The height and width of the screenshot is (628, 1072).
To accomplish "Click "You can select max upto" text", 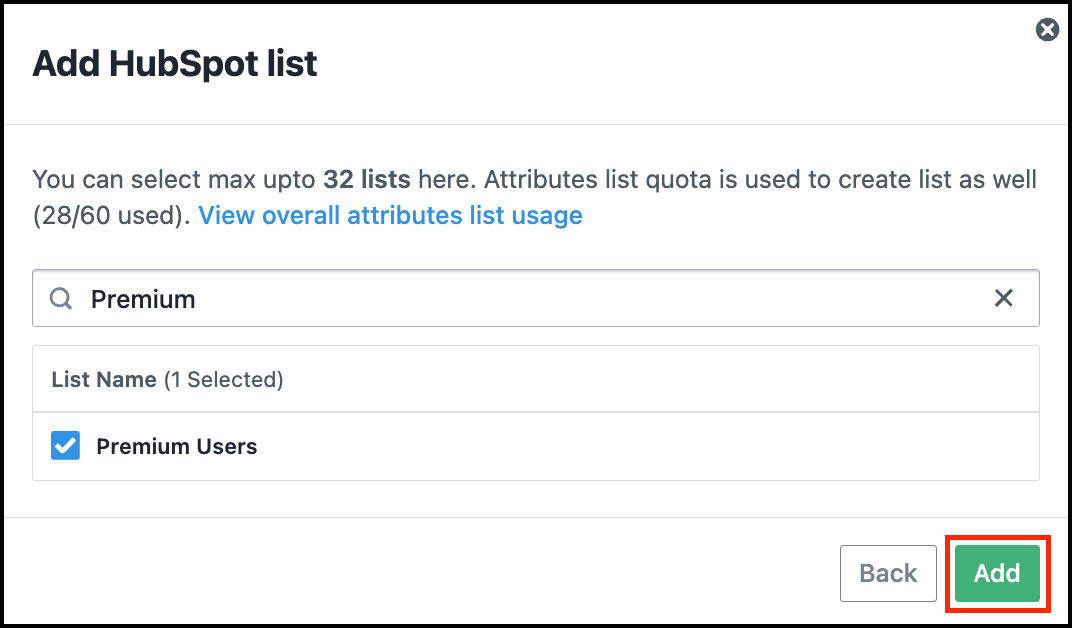I will [174, 179].
